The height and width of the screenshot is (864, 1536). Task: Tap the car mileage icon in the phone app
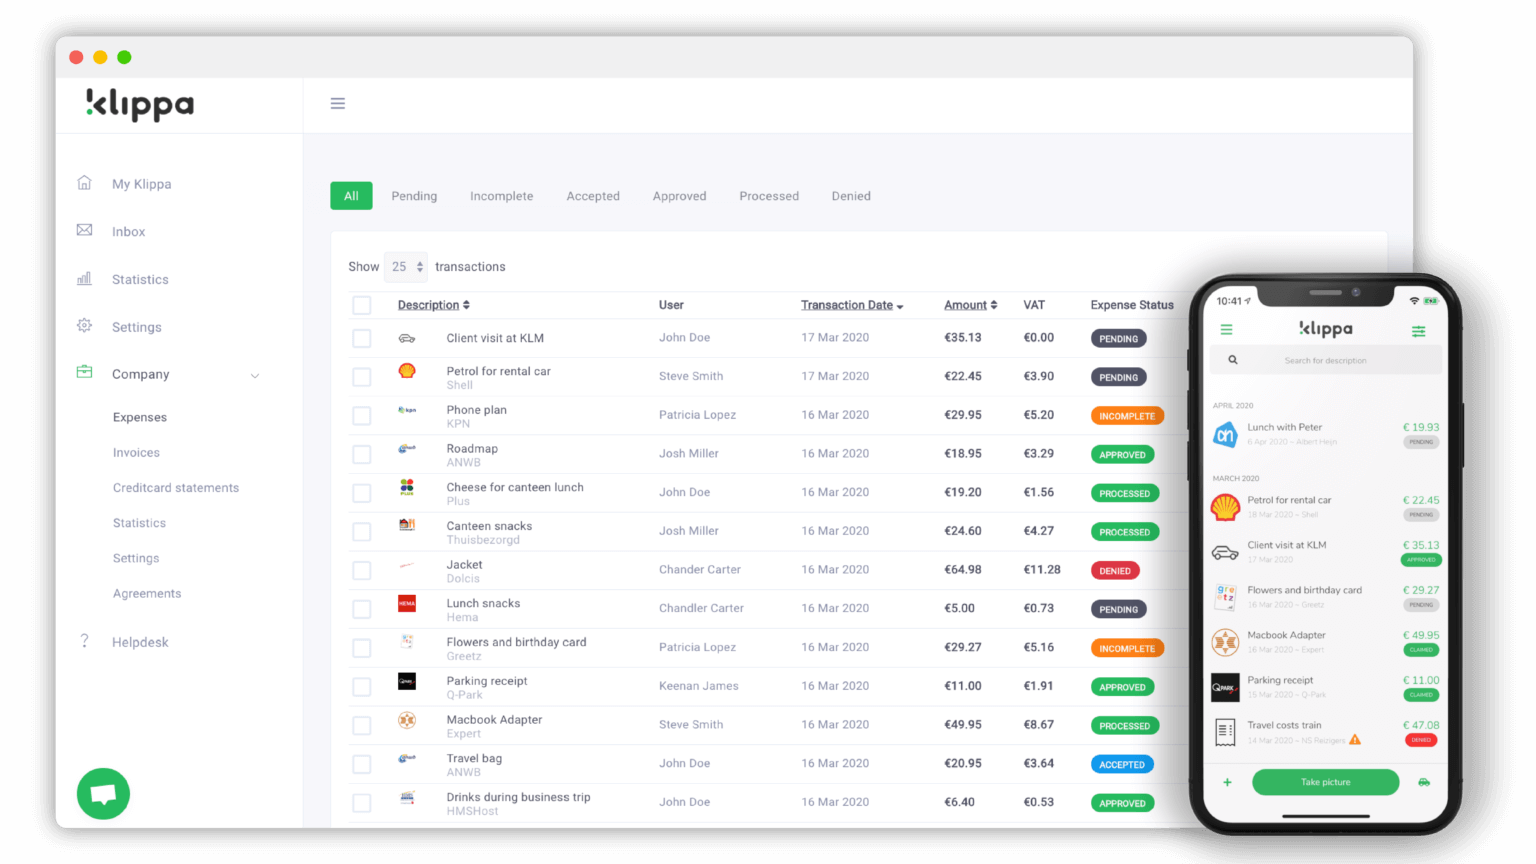coord(1424,782)
